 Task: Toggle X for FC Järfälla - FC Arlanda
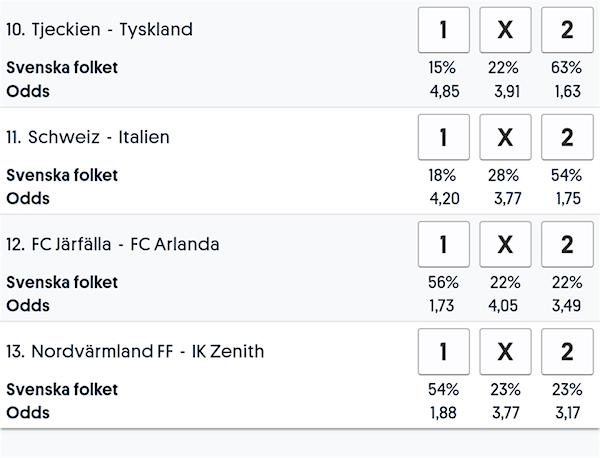click(x=505, y=244)
